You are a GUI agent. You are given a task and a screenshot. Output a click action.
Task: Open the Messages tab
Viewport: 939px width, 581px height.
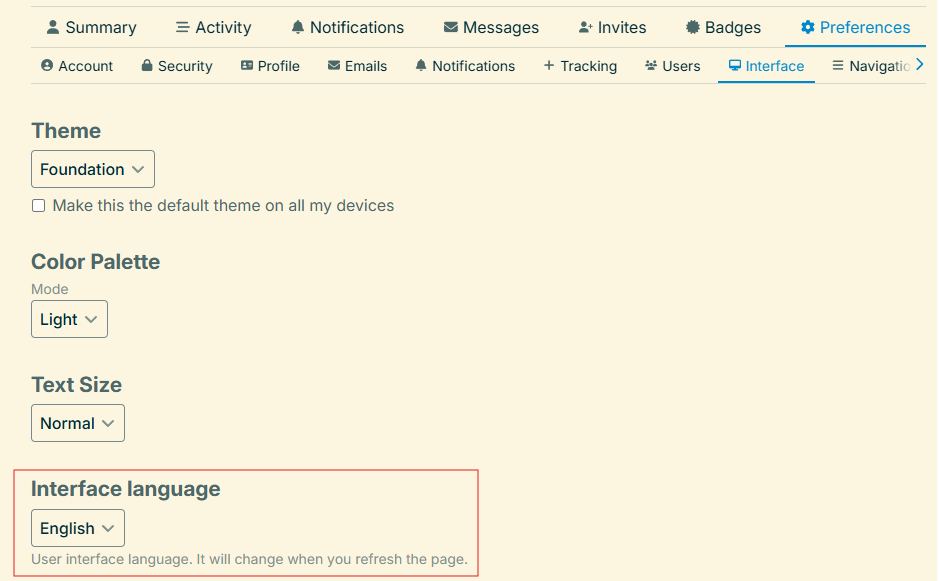(x=491, y=28)
